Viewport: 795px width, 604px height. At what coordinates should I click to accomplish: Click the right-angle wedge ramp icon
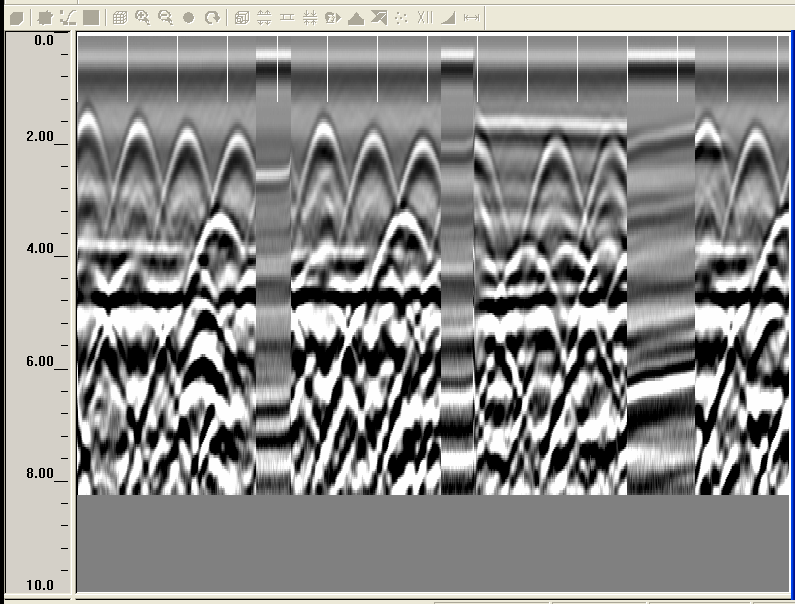tap(448, 18)
